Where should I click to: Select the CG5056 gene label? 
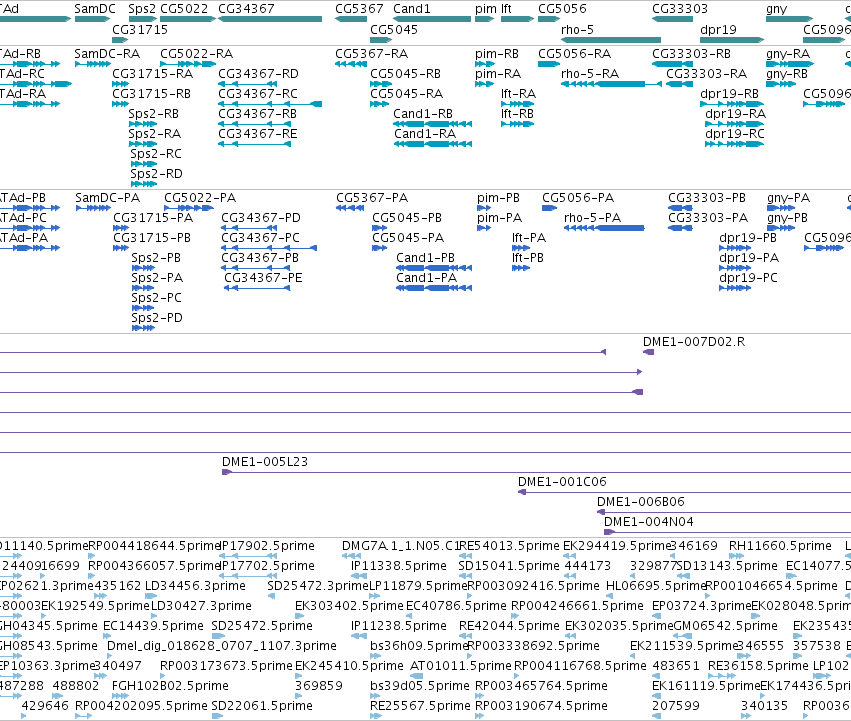[x=562, y=9]
